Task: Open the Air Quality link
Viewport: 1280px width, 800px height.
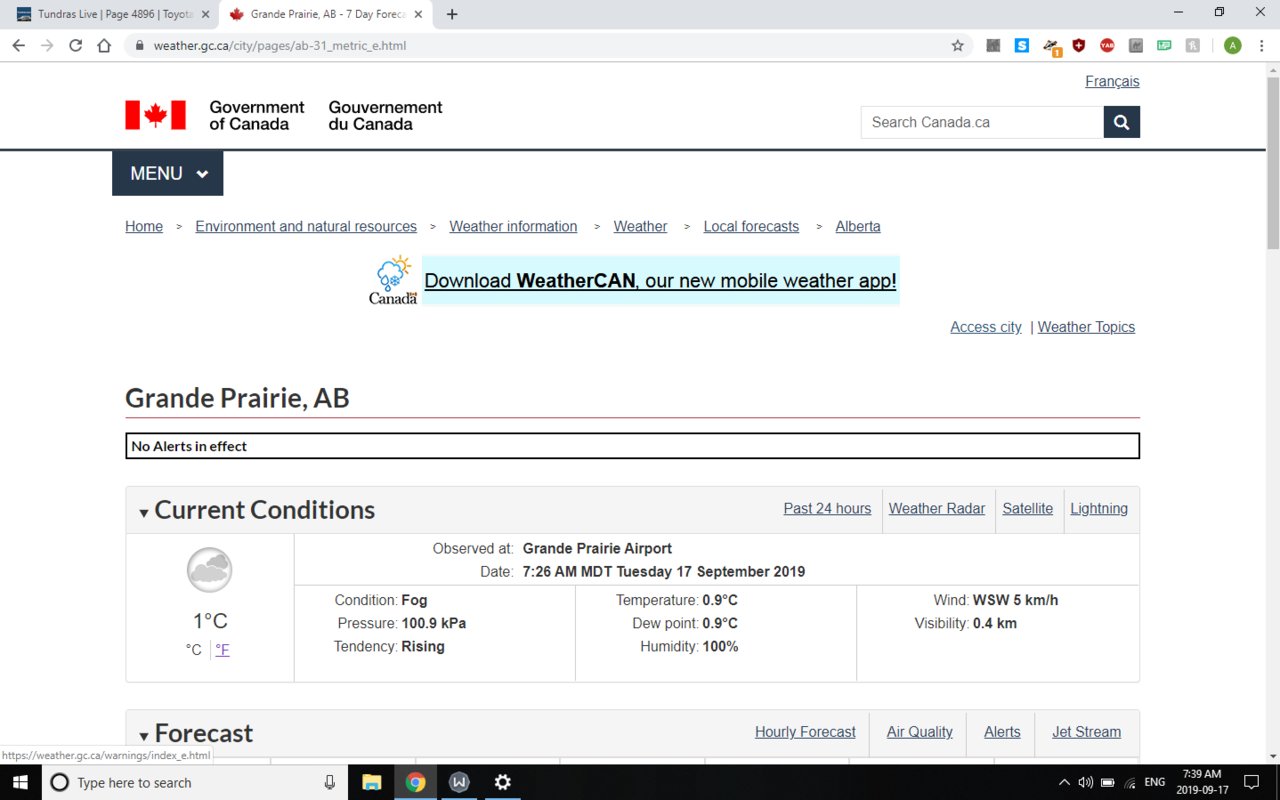Action: coord(919,732)
